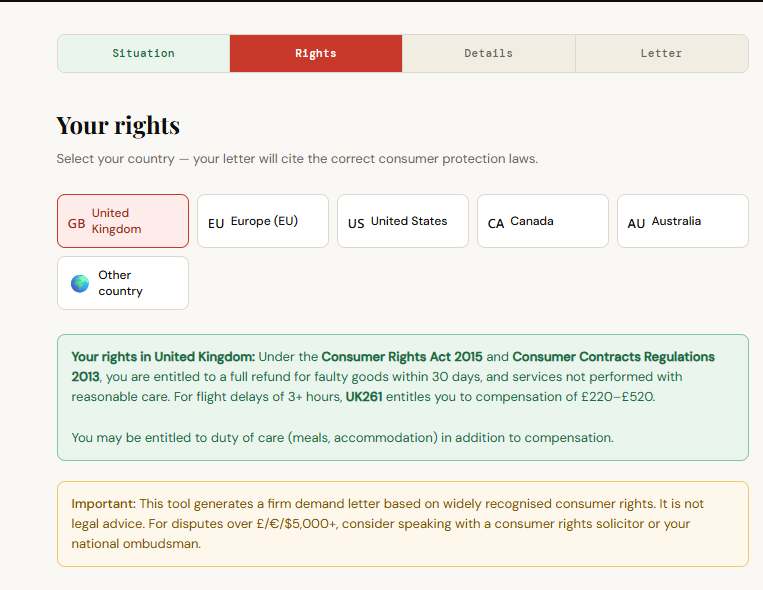Click the GB flag code icon
This screenshot has height=590, width=763.
click(x=76, y=223)
